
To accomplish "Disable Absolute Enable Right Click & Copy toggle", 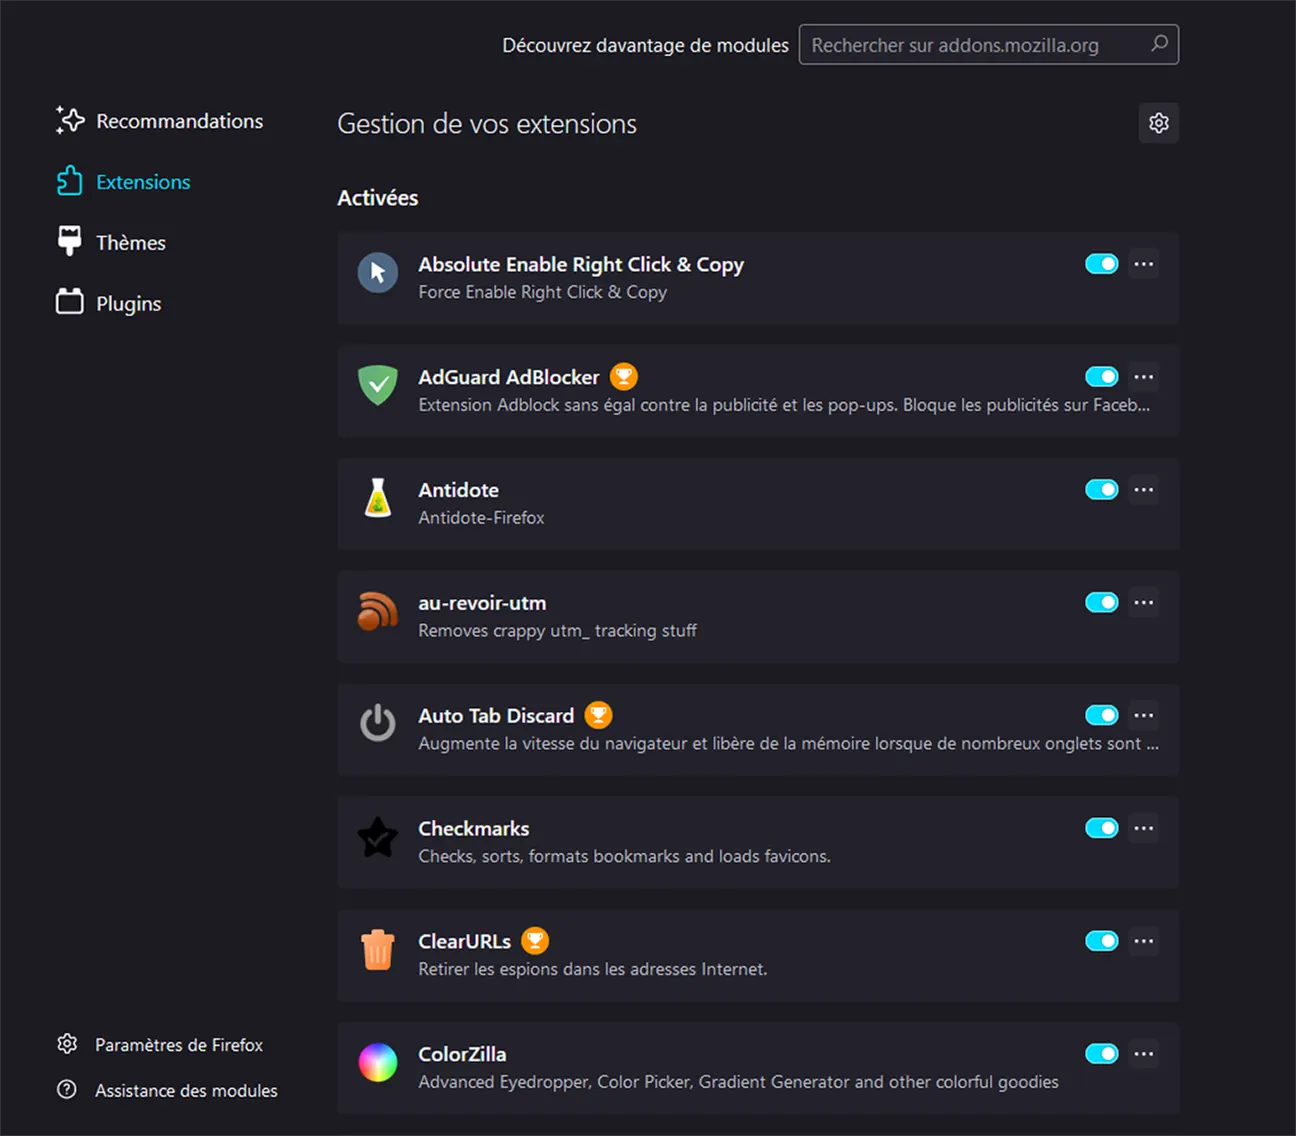I will tap(1102, 264).
